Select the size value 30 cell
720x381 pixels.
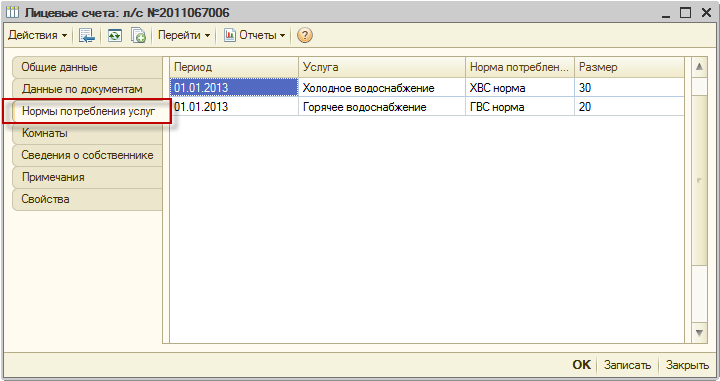pos(629,87)
